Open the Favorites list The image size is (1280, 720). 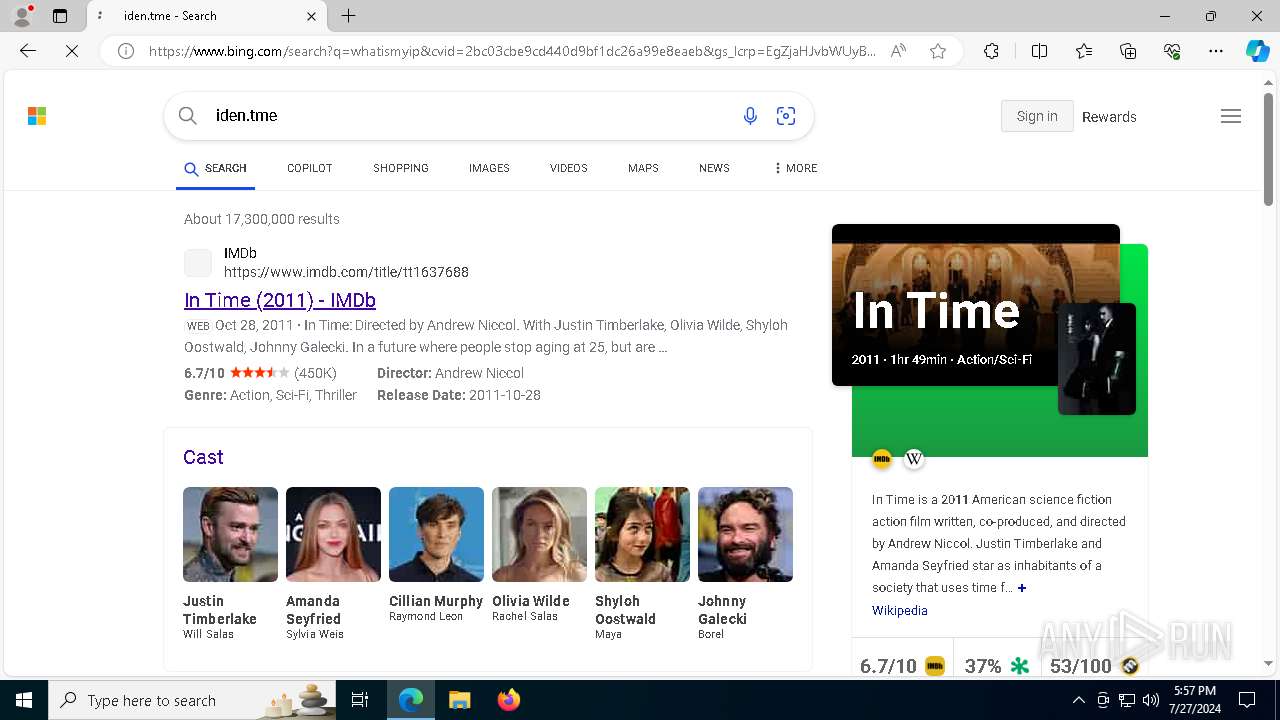(x=1084, y=51)
